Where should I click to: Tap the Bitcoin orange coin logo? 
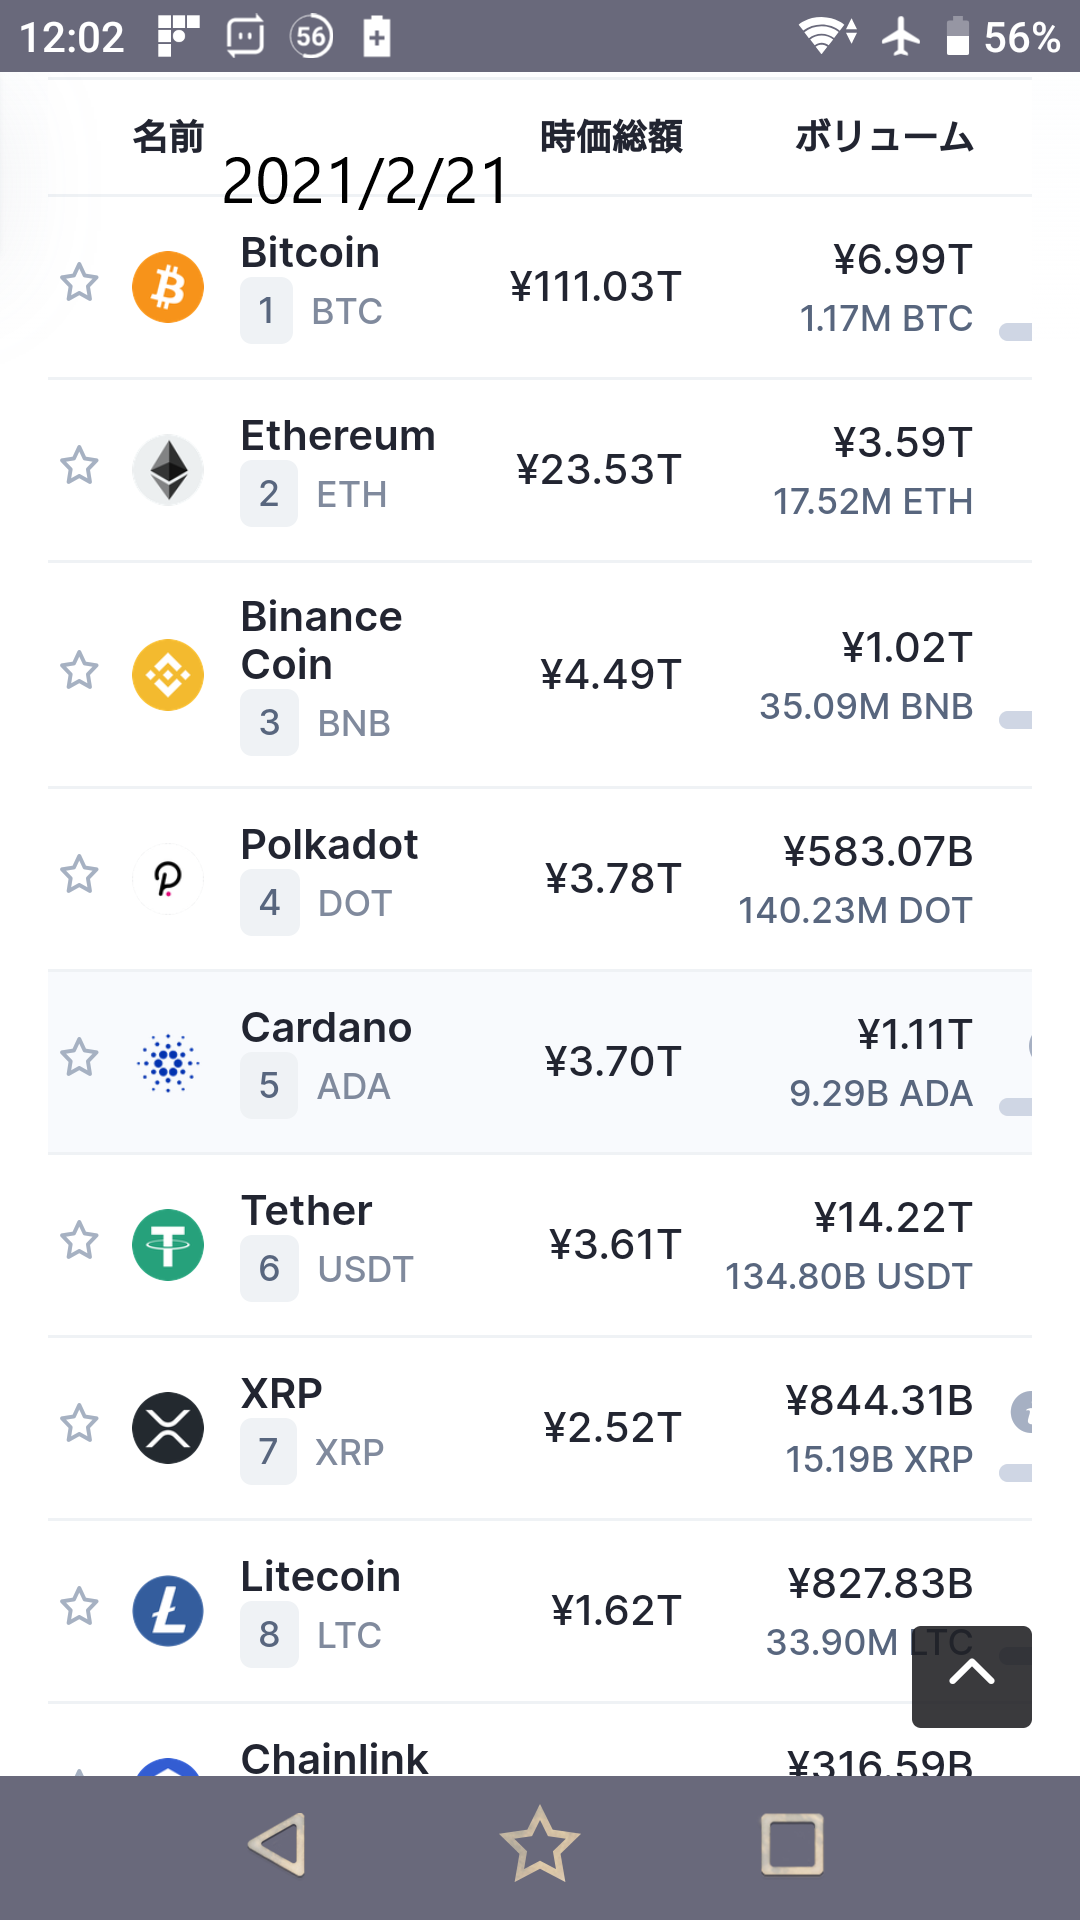coord(168,287)
